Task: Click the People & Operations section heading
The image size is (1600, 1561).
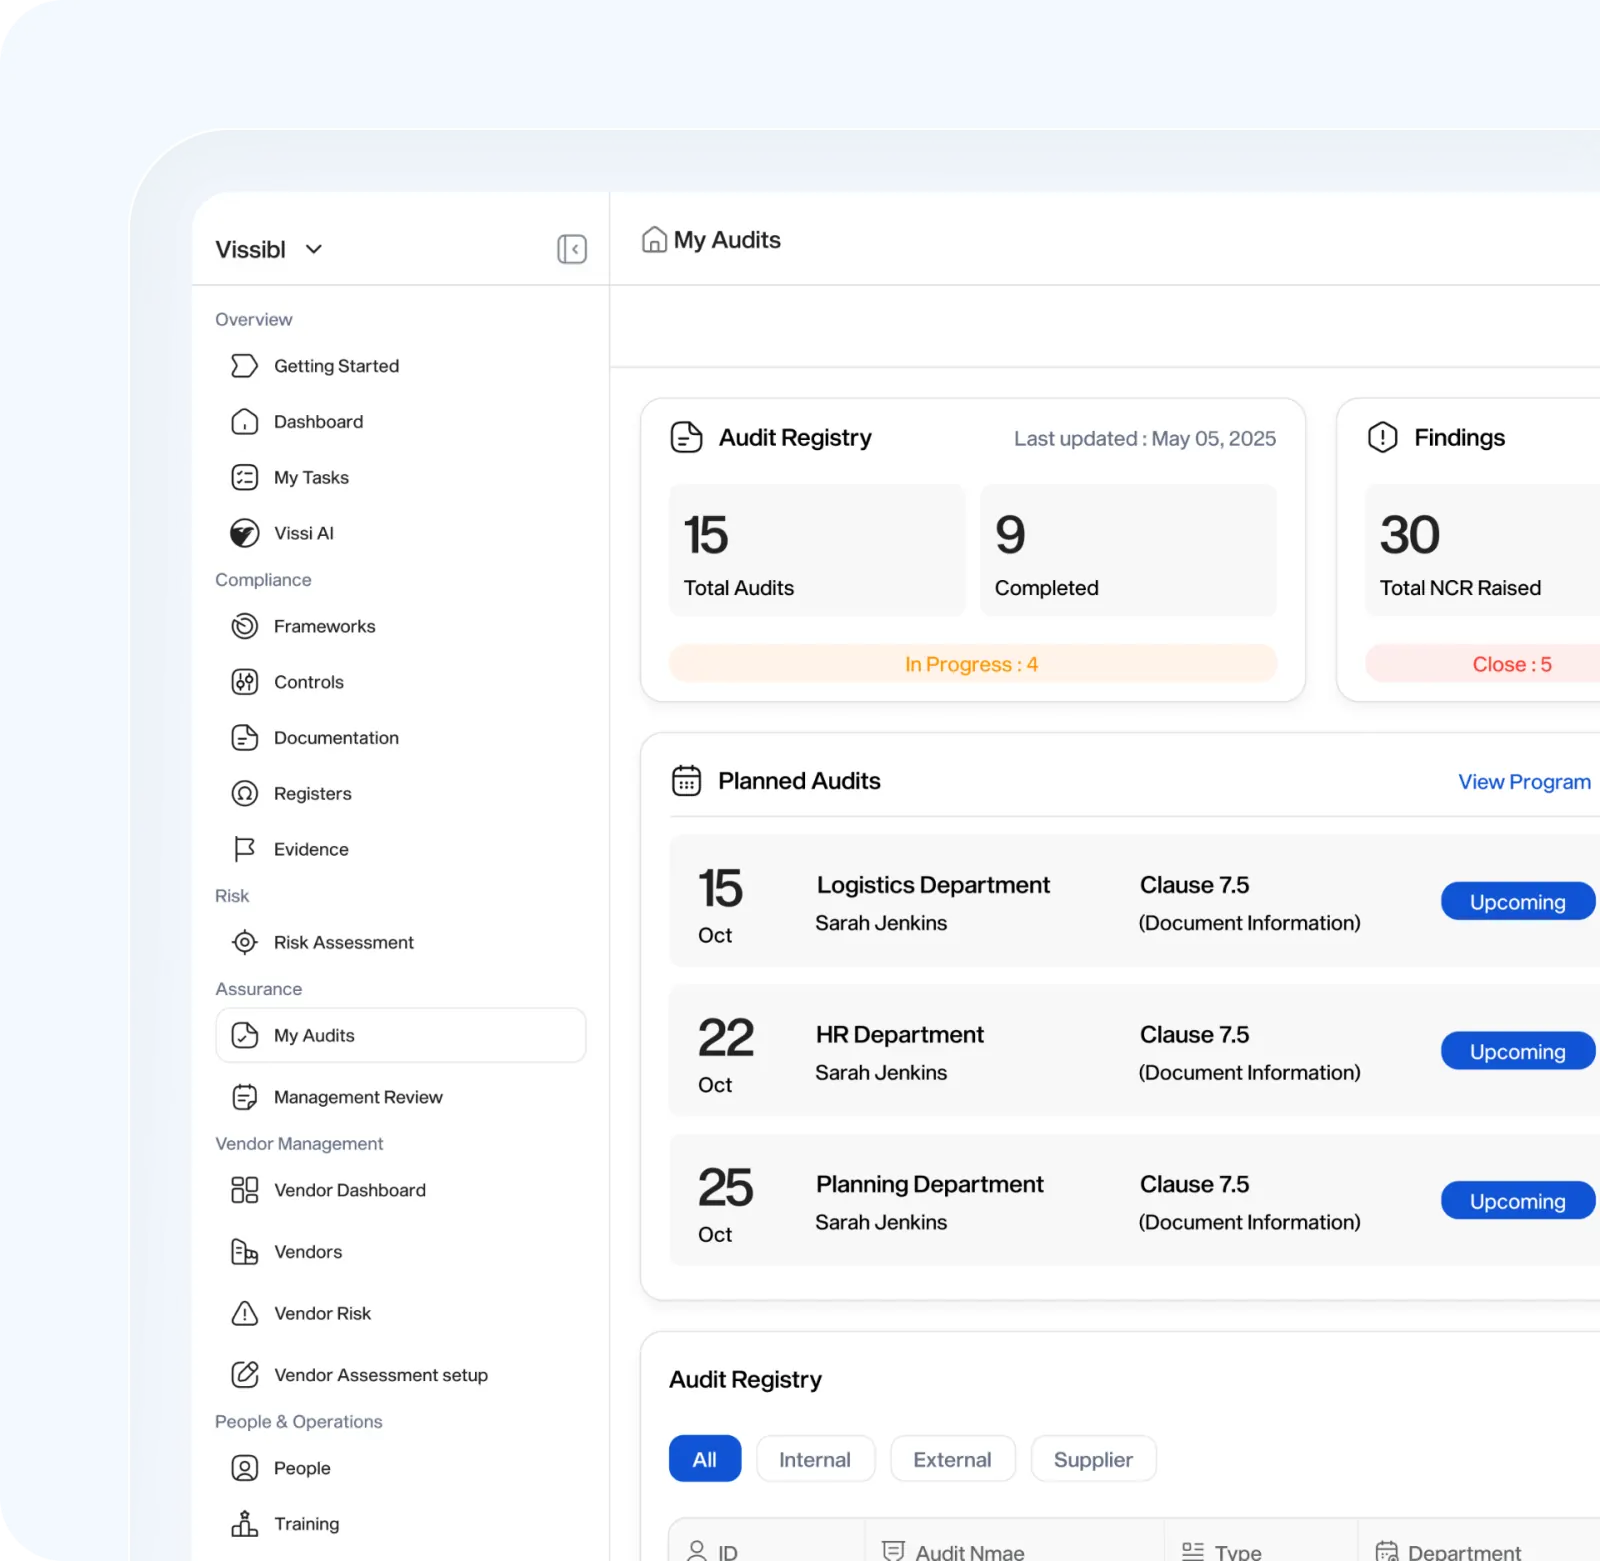Action: [x=299, y=1422]
